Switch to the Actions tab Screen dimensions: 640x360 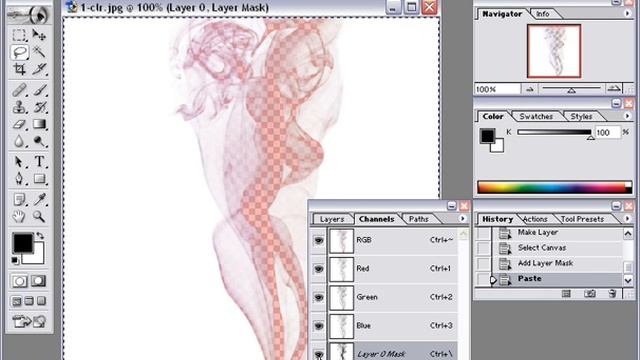(x=535, y=219)
